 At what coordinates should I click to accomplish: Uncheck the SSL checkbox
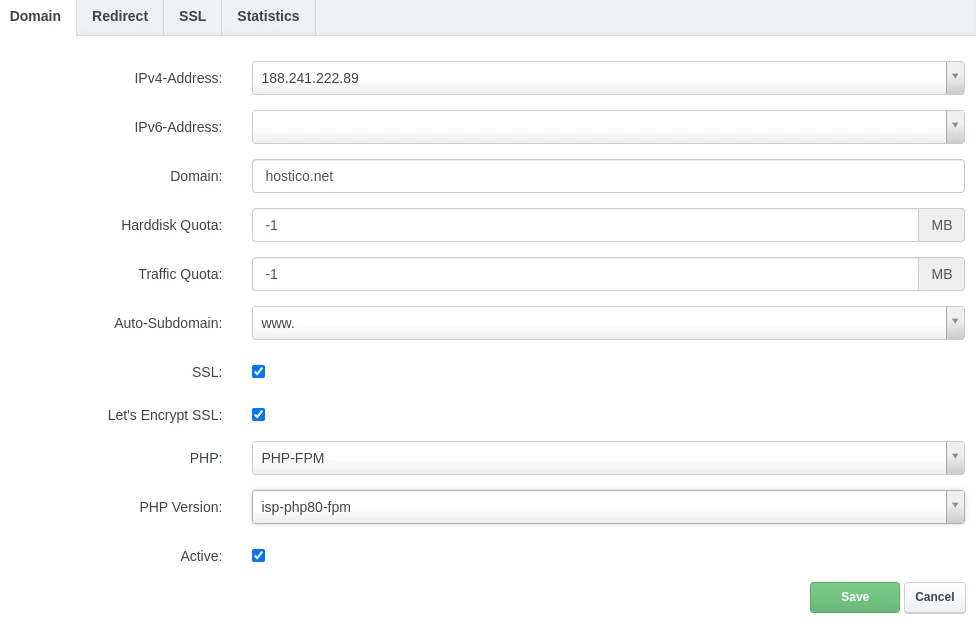(x=259, y=372)
